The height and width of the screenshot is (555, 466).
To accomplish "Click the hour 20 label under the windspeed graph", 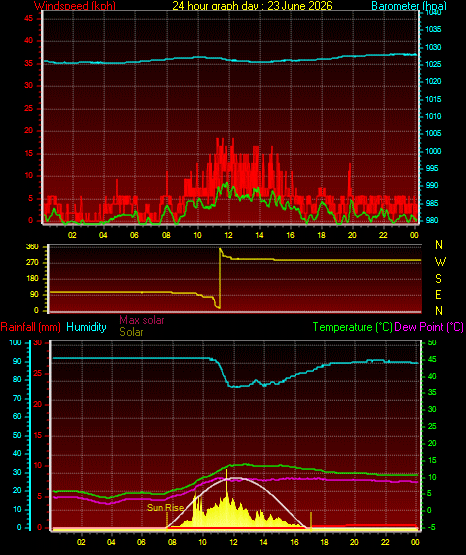I will pos(352,235).
